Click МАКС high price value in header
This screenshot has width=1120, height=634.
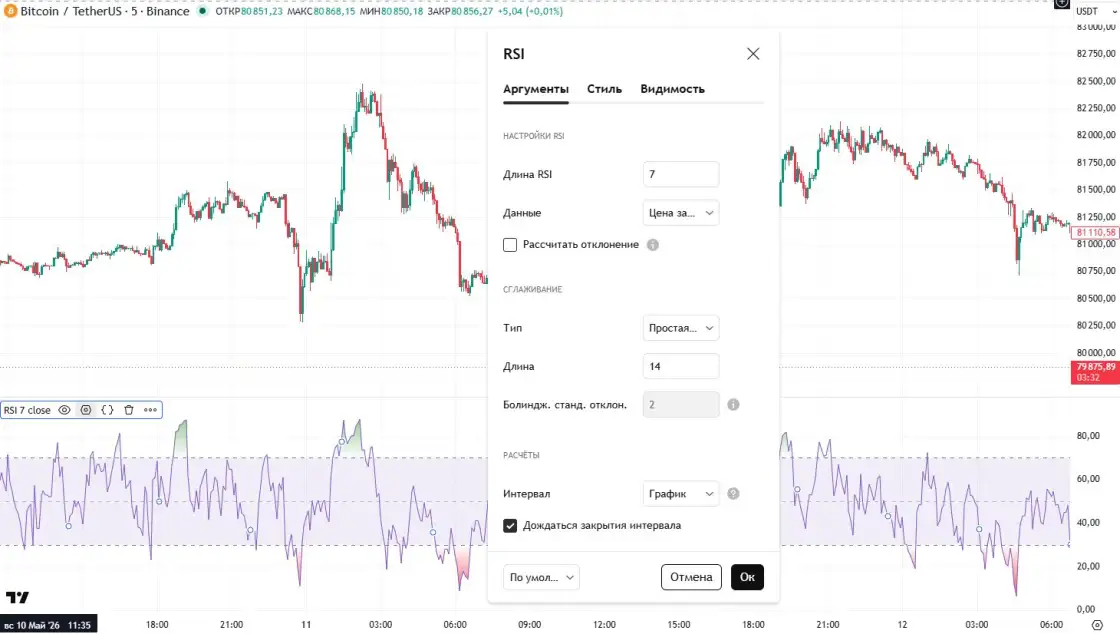click(x=334, y=11)
